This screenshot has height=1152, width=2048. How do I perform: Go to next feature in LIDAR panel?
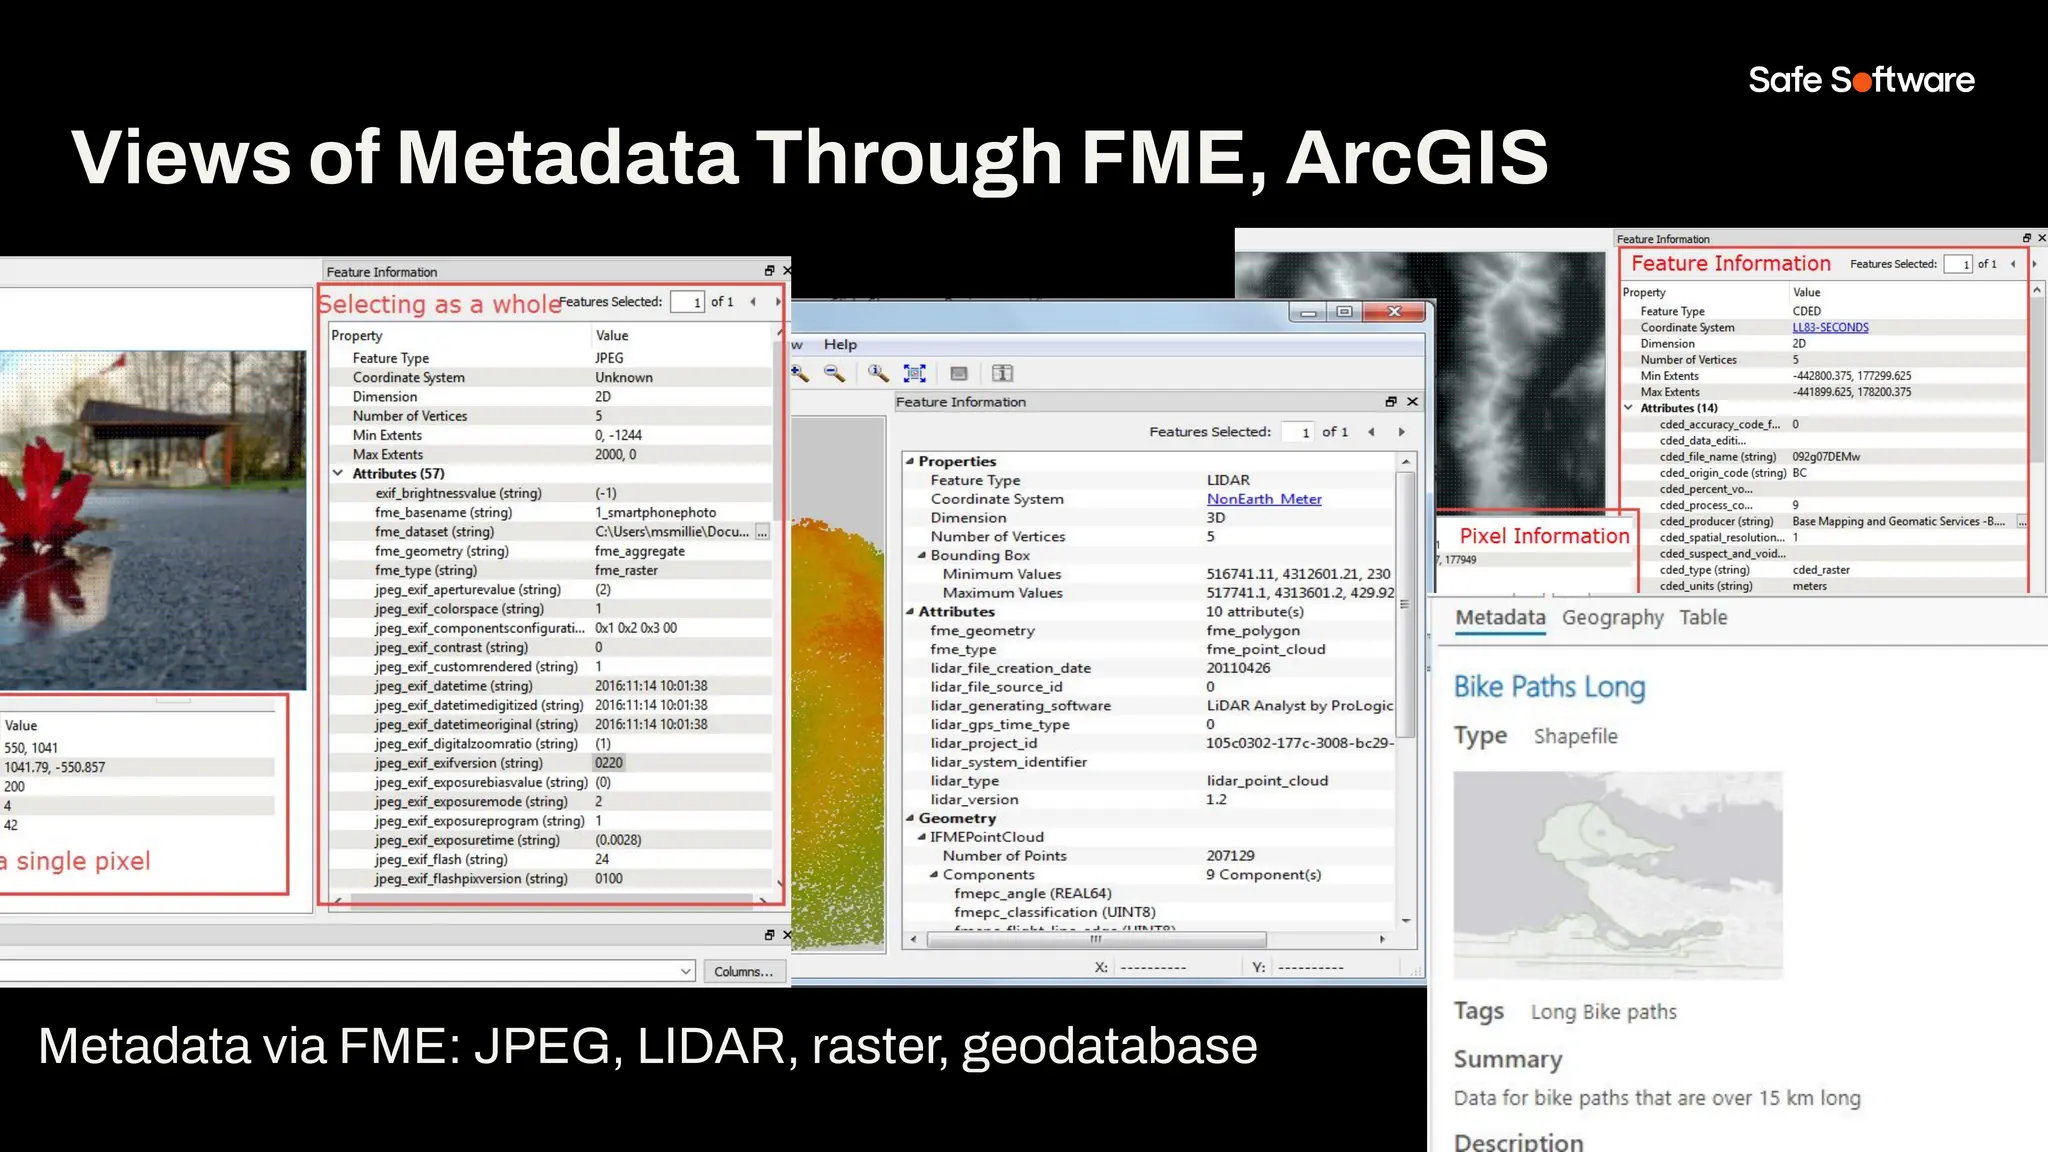coord(1401,432)
